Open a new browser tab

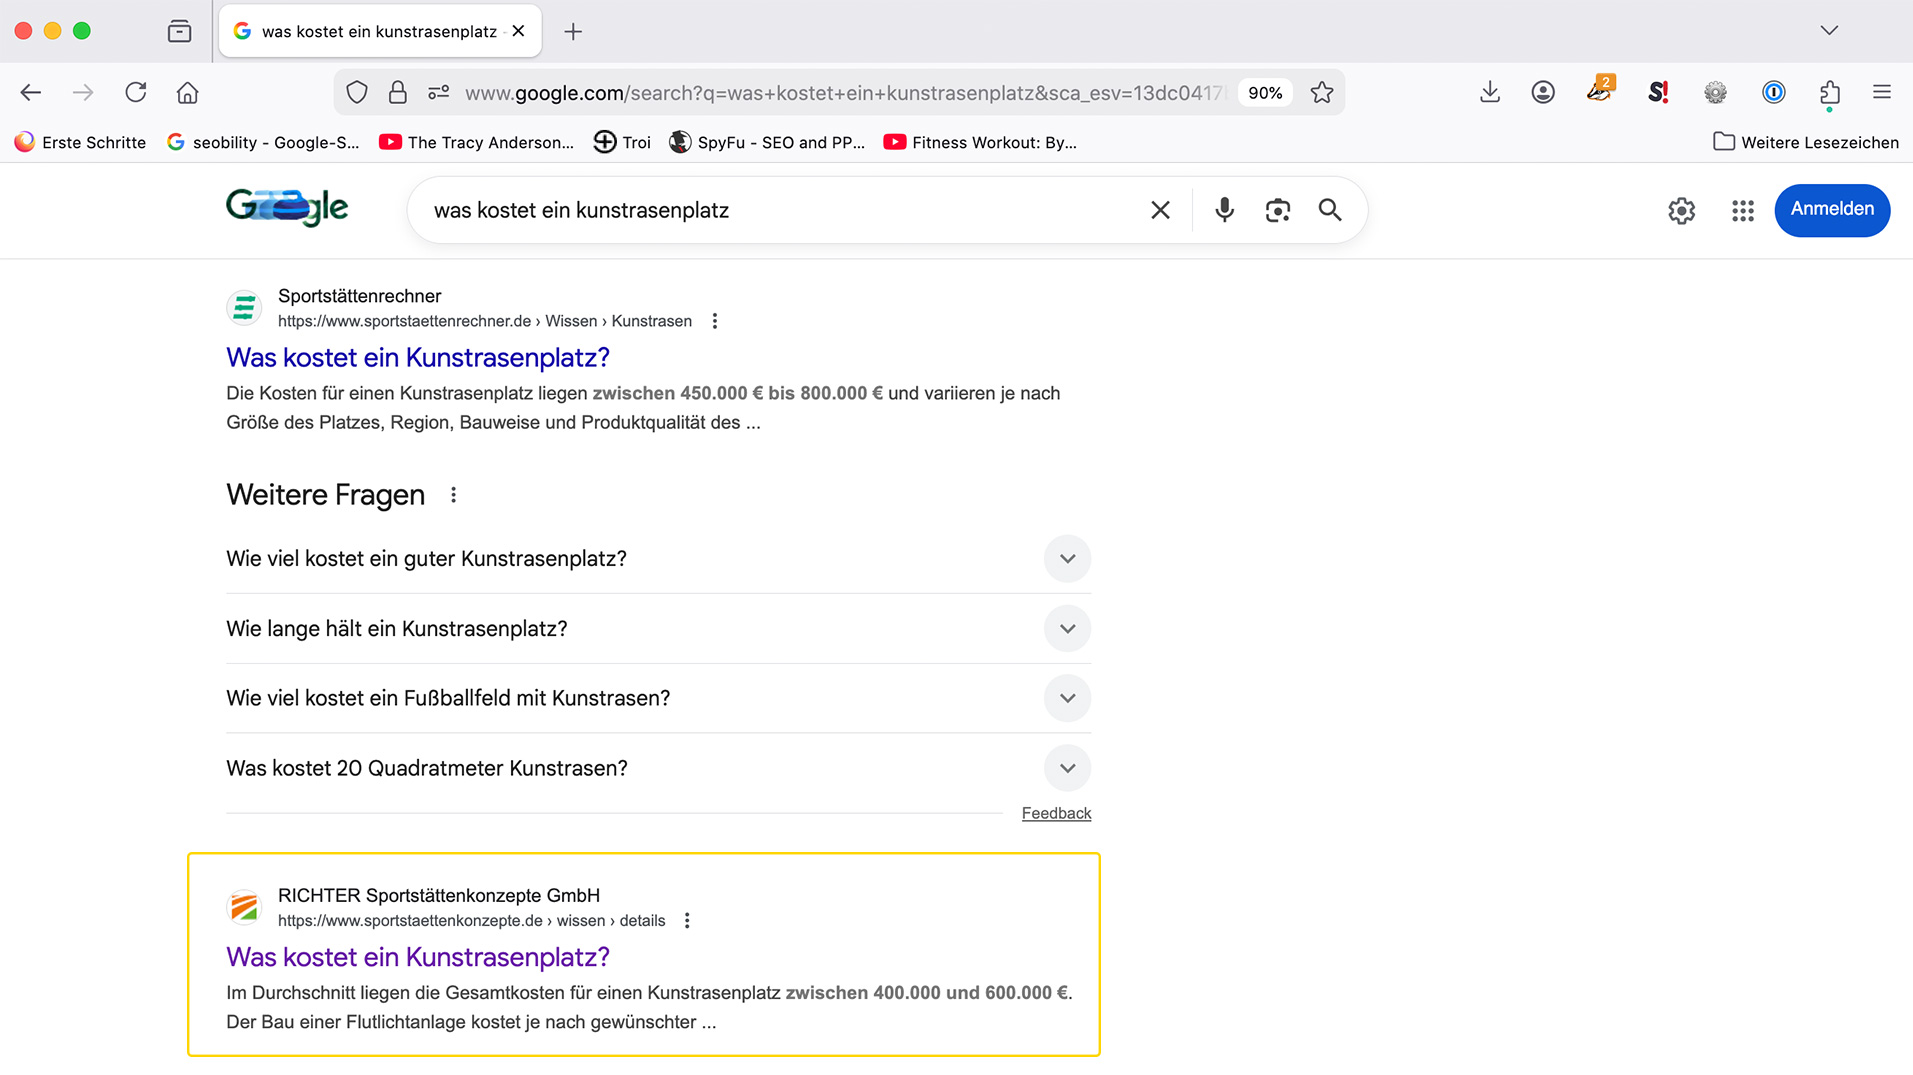(x=573, y=32)
